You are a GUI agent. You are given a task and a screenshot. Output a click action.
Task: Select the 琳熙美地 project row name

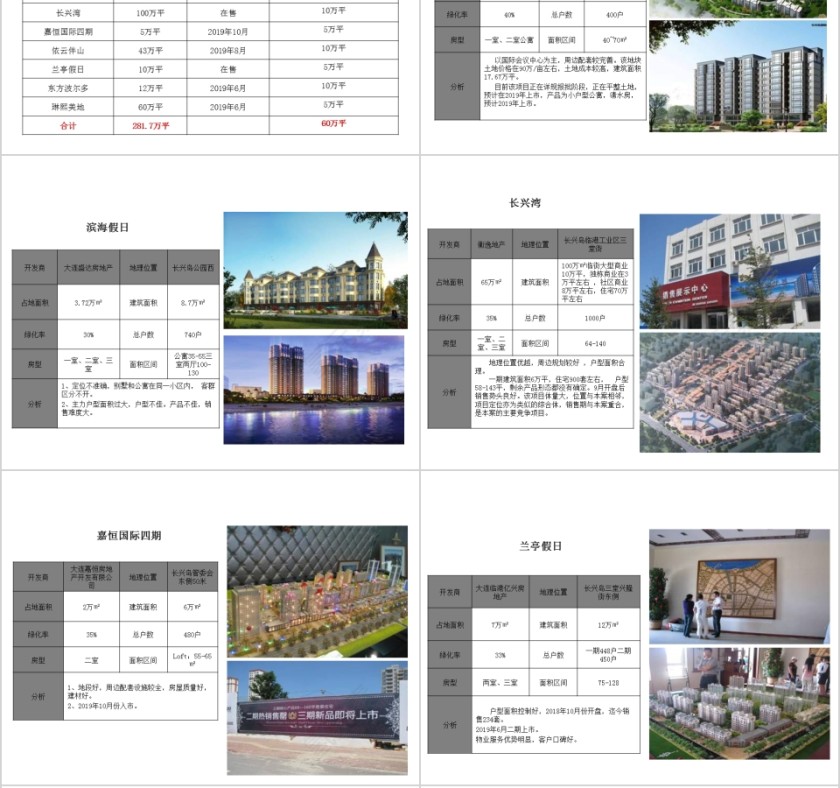pos(68,106)
